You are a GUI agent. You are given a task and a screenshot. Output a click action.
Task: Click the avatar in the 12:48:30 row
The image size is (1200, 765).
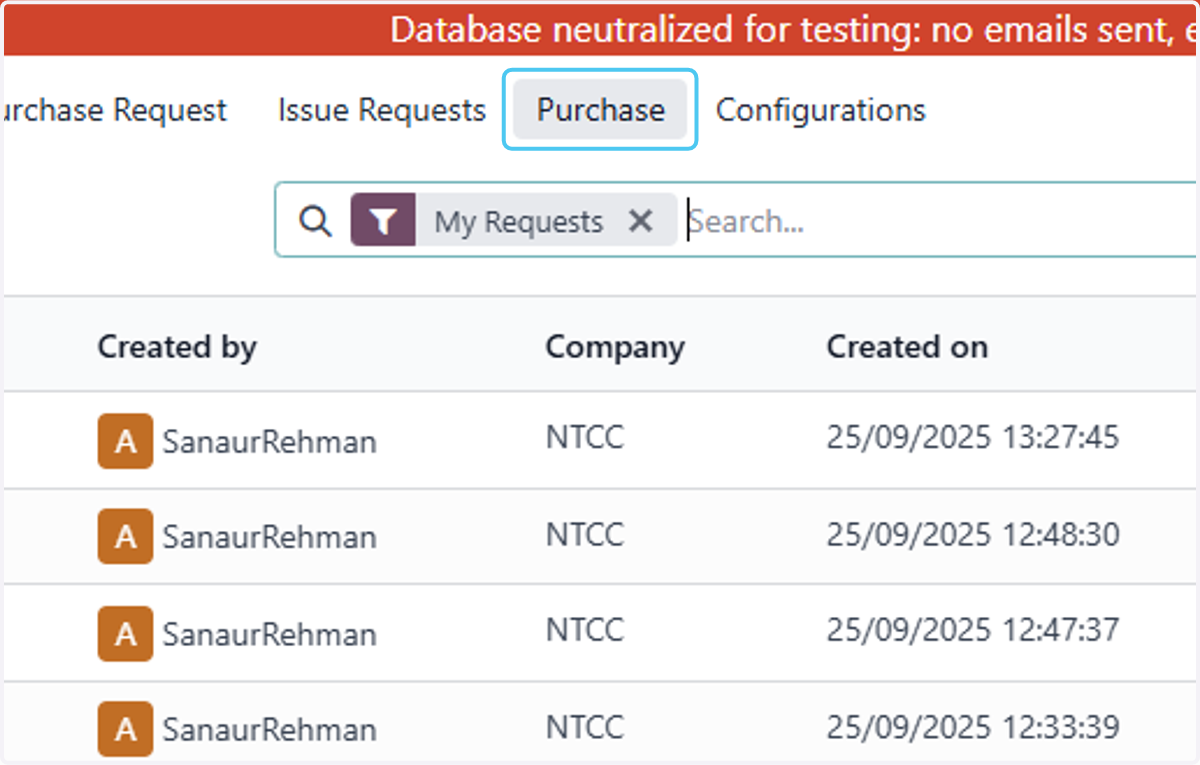126,536
